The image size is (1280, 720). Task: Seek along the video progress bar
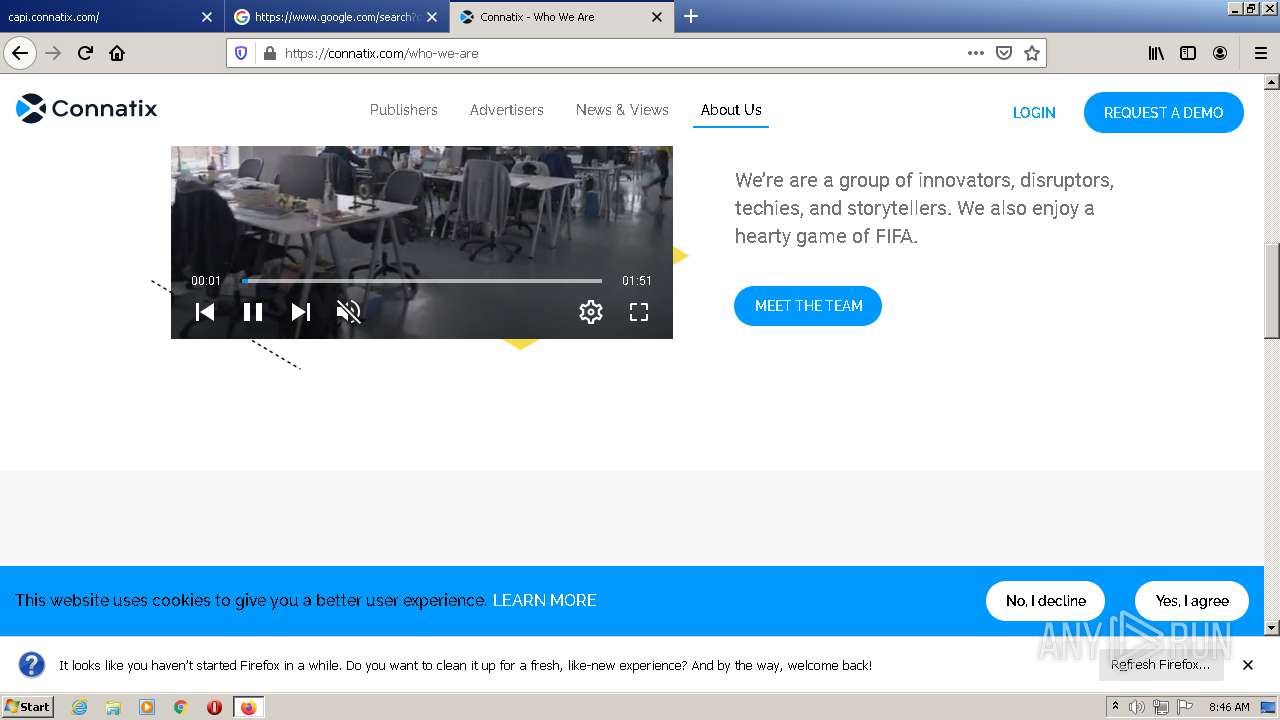(x=422, y=281)
